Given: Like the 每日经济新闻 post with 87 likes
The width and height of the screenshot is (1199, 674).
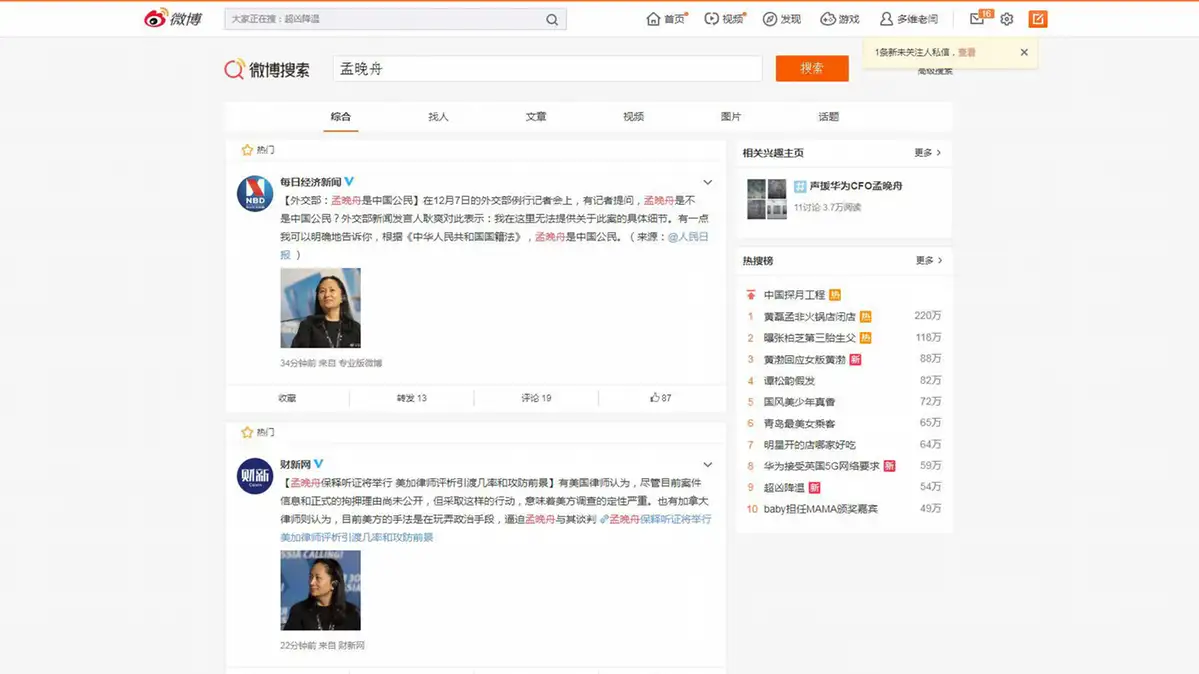Looking at the screenshot, I should pyautogui.click(x=660, y=398).
